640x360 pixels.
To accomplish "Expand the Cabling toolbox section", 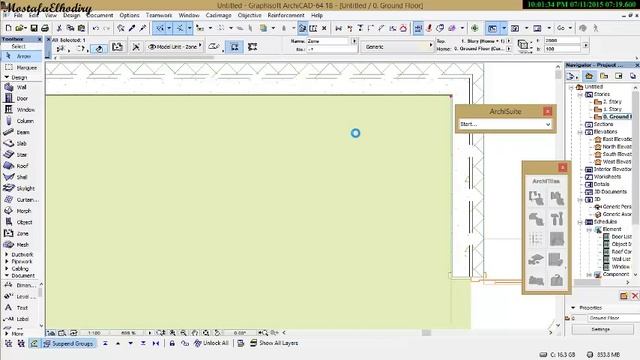I will click(7, 269).
